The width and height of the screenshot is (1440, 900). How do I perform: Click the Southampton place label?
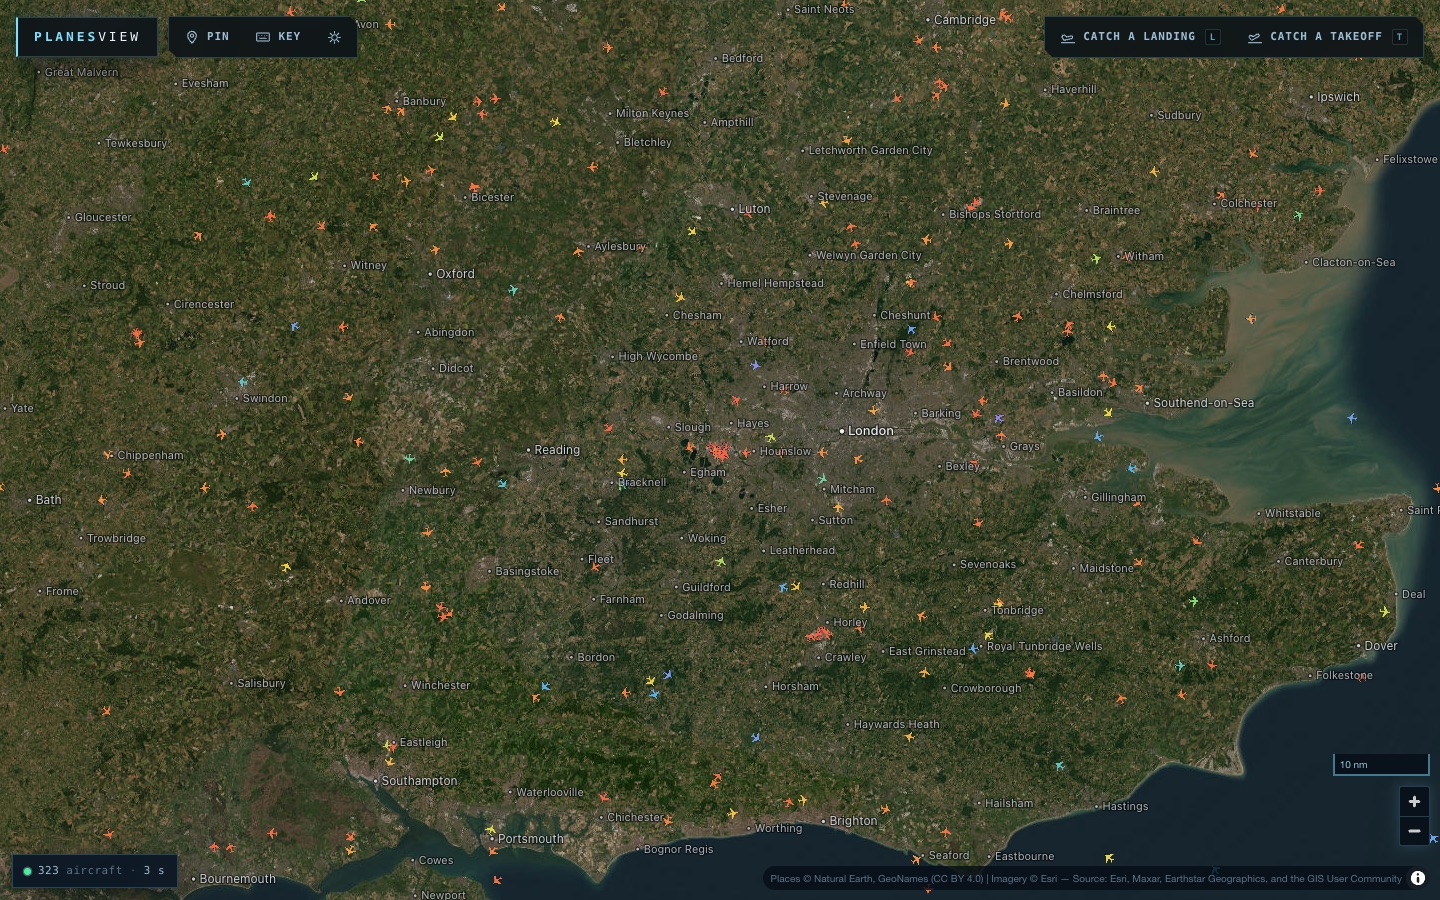tap(419, 781)
